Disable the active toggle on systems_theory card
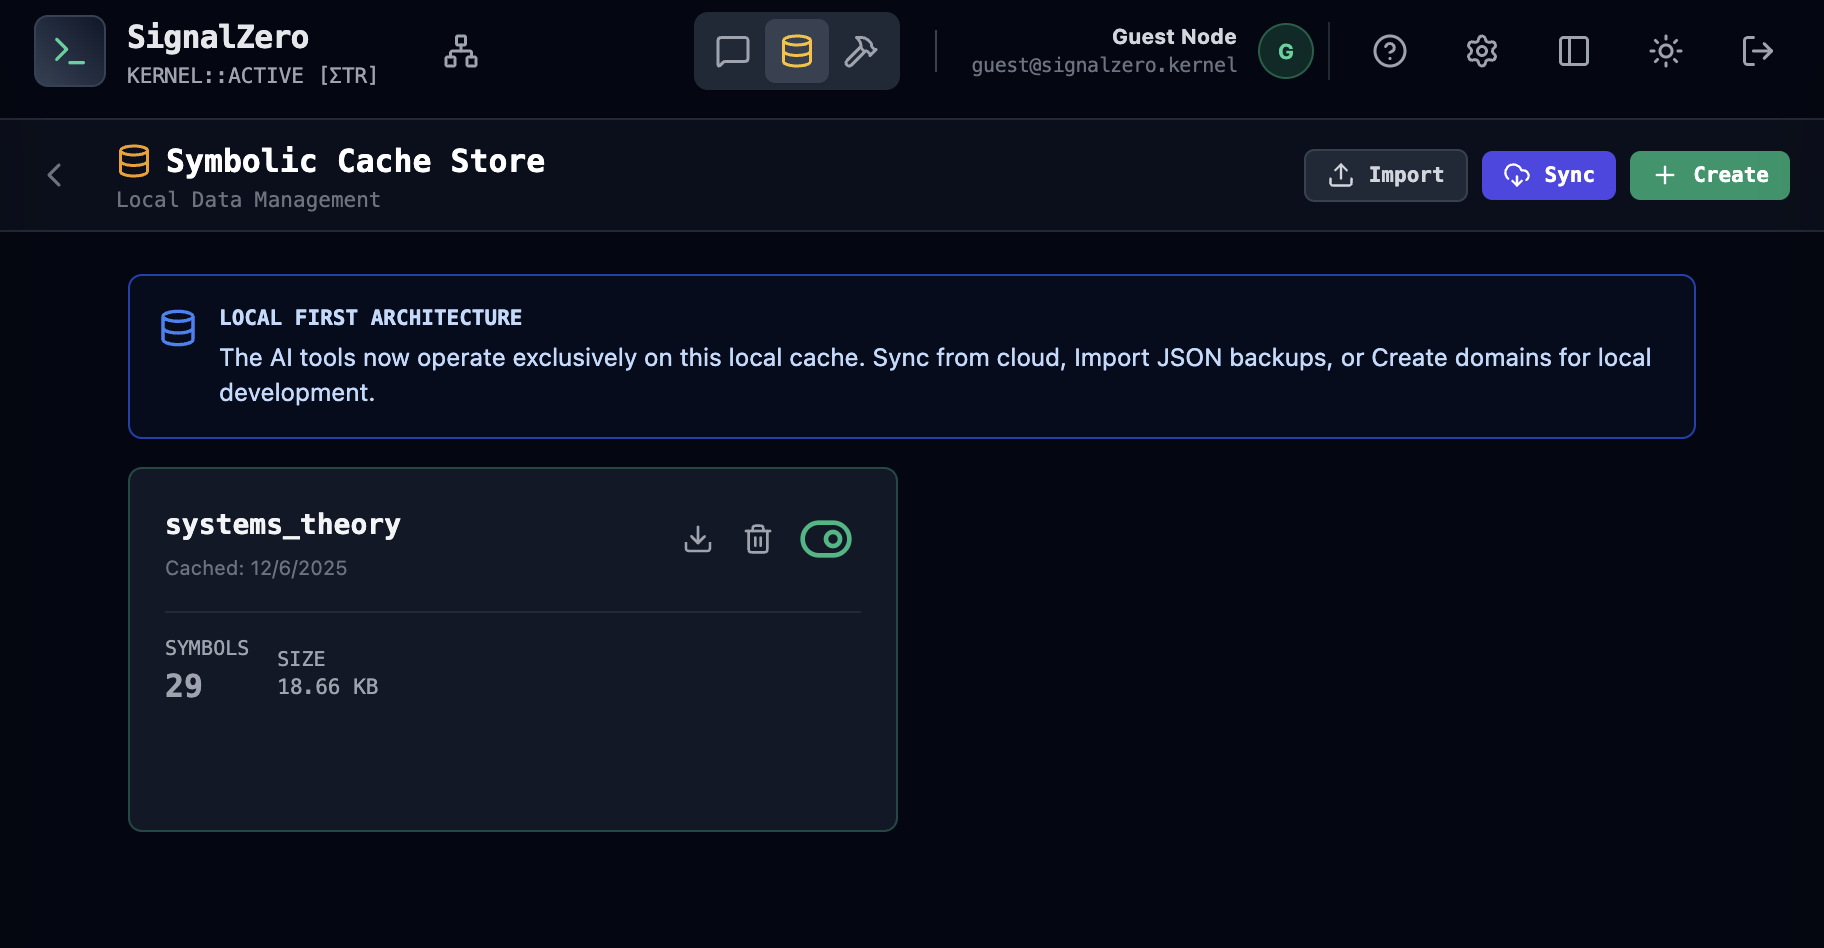Screen dimensions: 1824x948 coord(826,539)
